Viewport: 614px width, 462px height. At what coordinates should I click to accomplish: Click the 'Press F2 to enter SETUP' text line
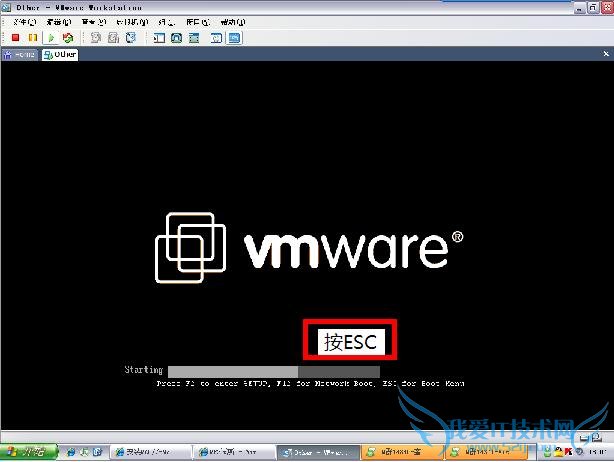point(311,383)
